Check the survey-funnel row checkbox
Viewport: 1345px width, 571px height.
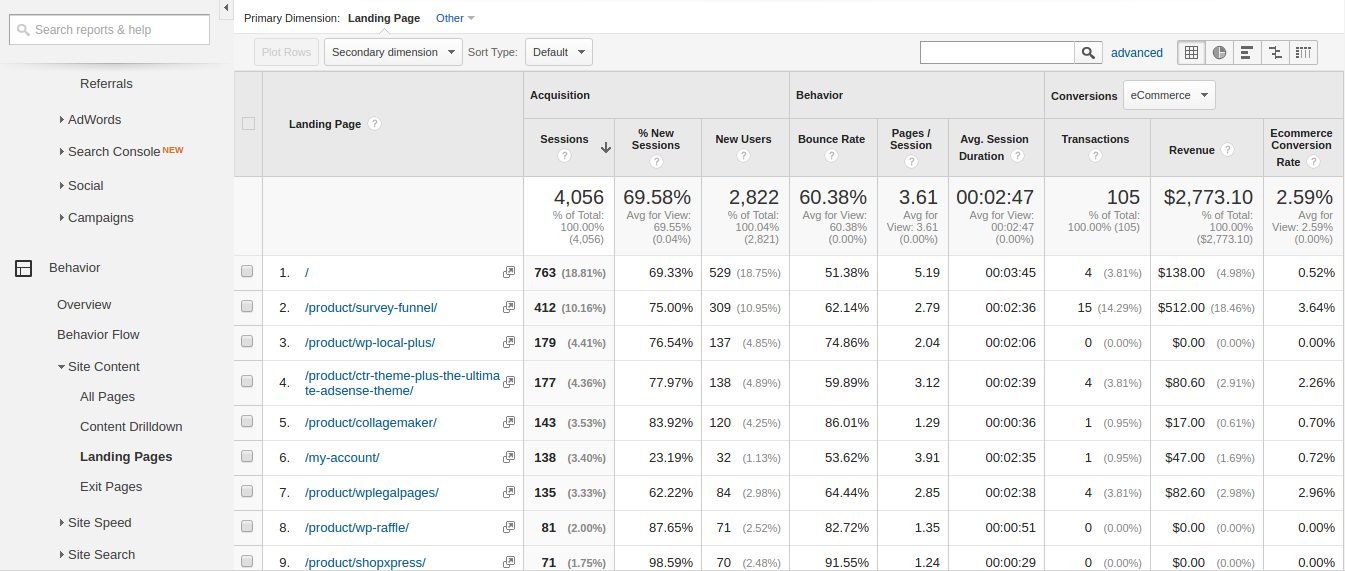pyautogui.click(x=247, y=306)
